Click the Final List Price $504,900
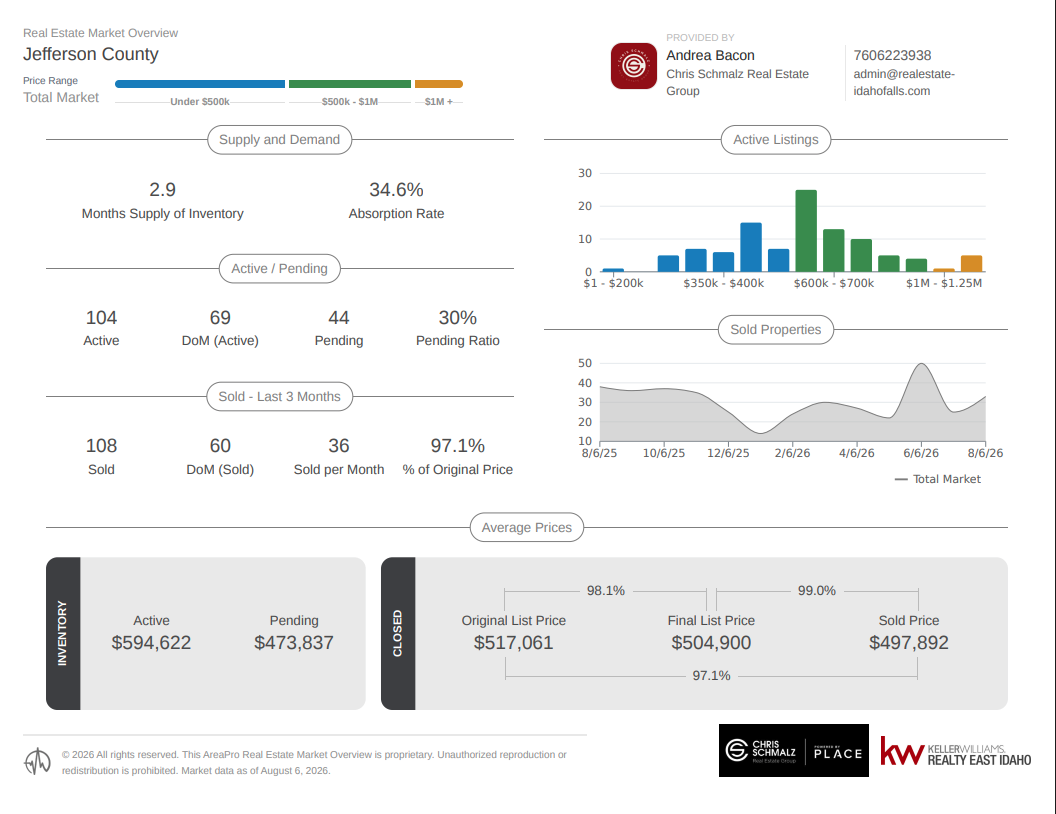Image resolution: width=1056 pixels, height=814 pixels. click(x=711, y=643)
